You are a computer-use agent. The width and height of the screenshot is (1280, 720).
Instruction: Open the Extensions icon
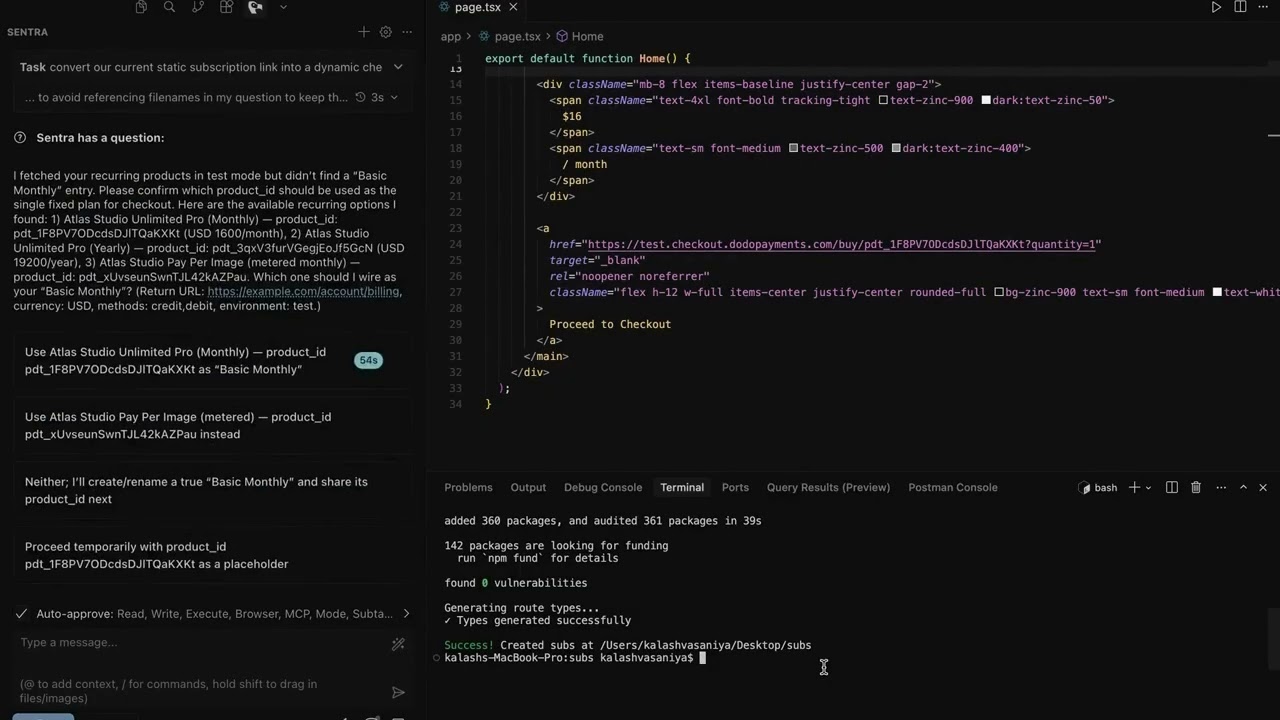(226, 7)
